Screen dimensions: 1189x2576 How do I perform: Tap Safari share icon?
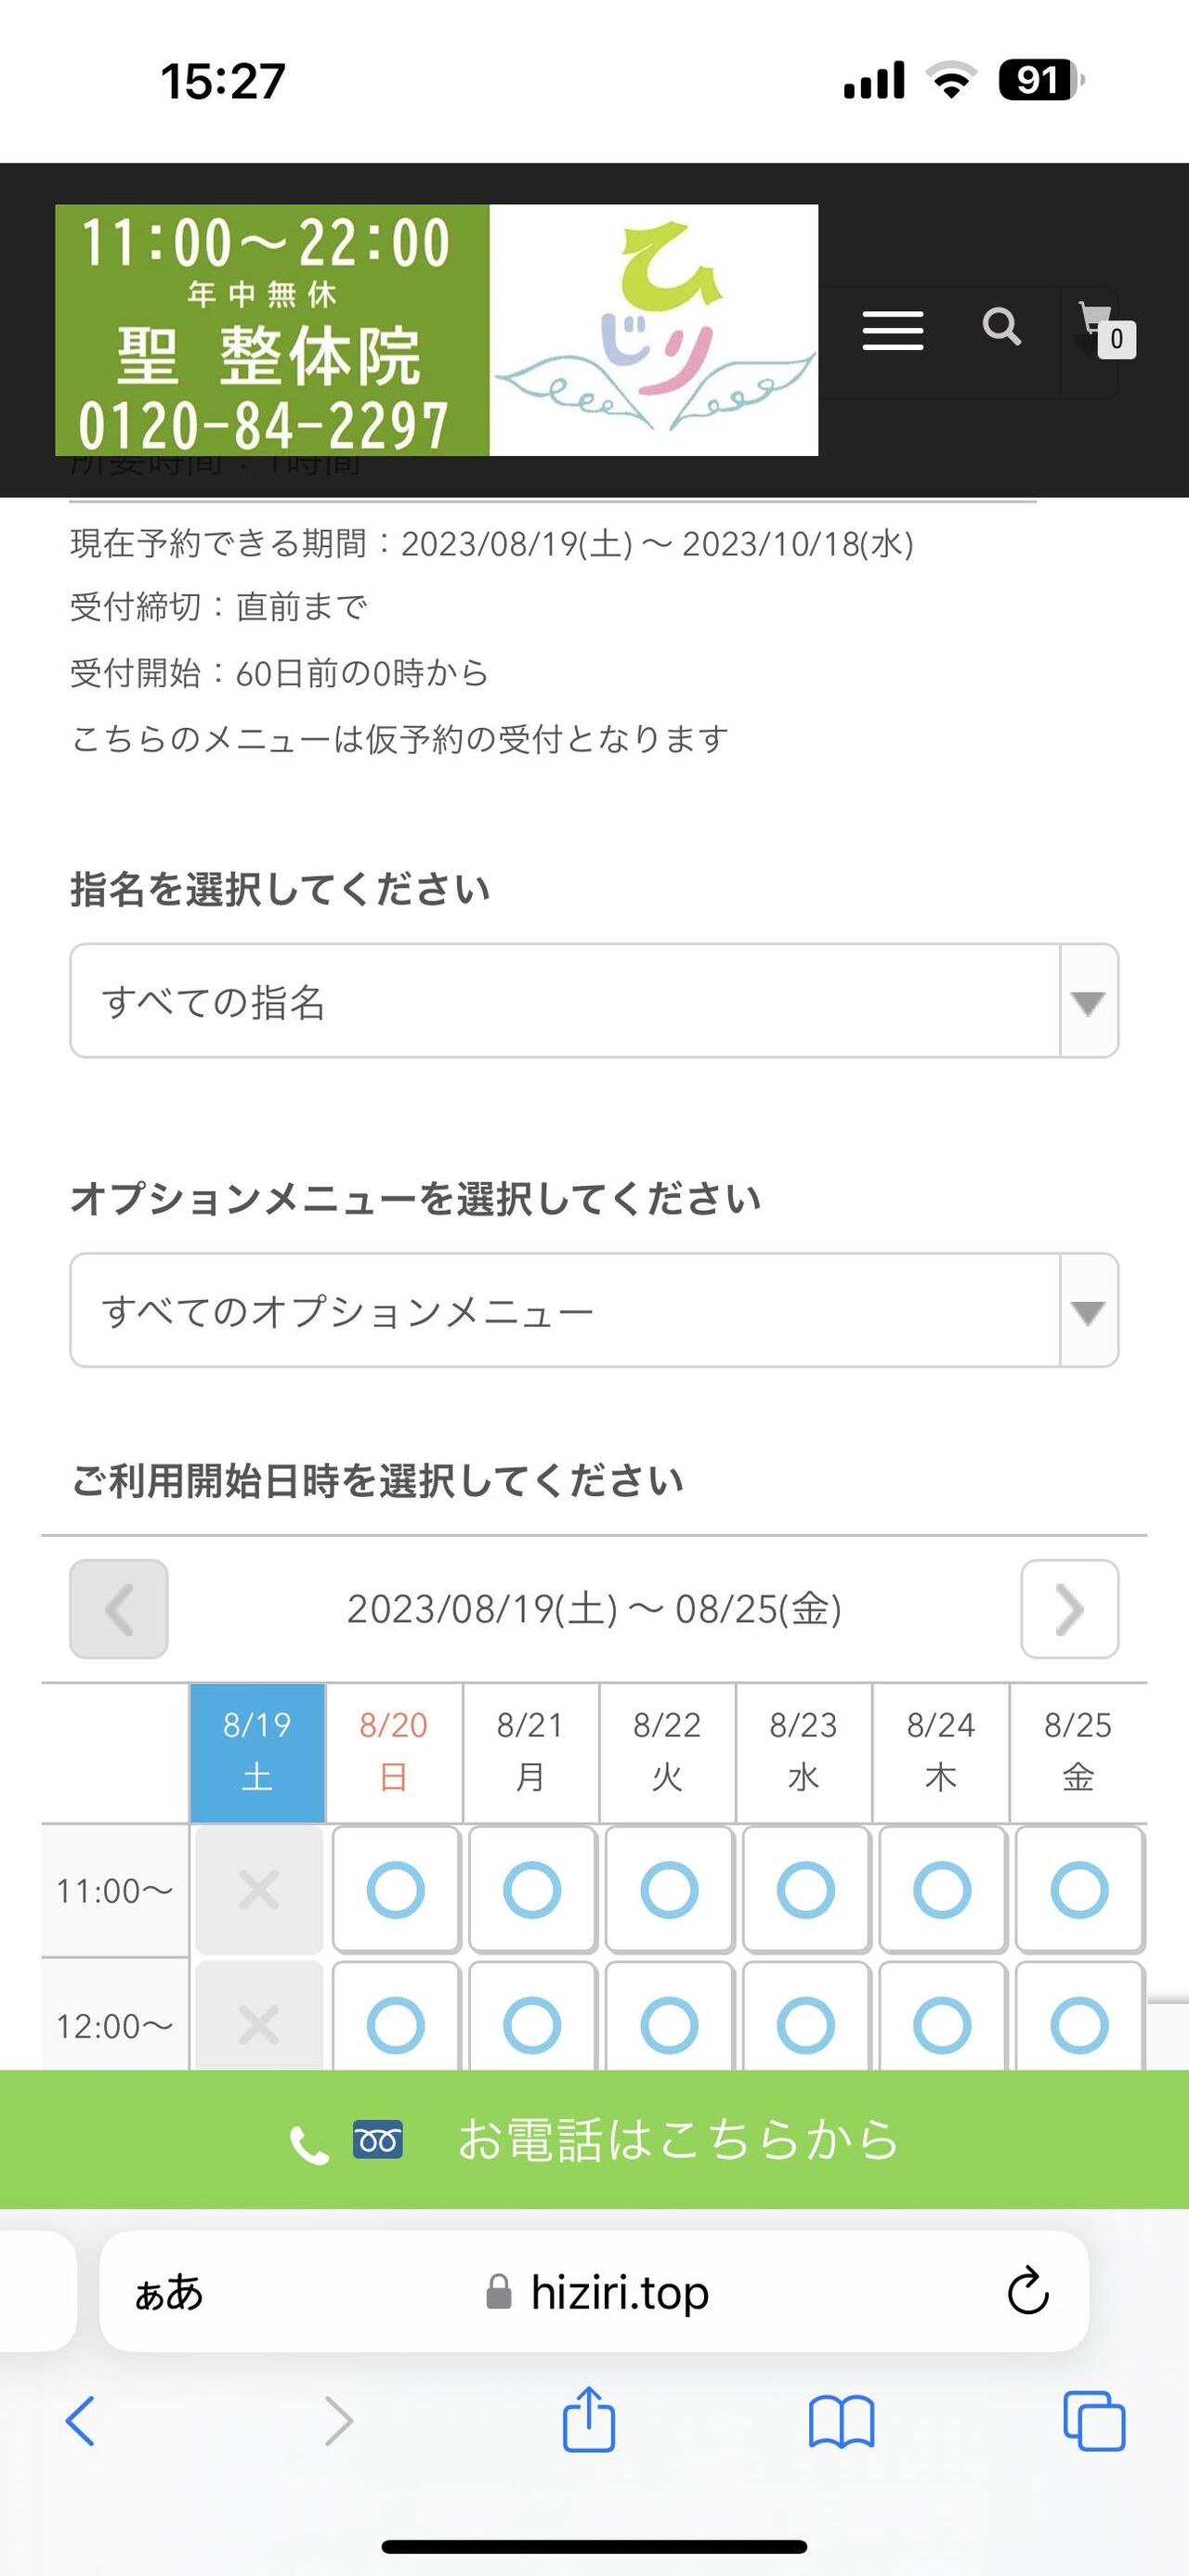[588, 2422]
